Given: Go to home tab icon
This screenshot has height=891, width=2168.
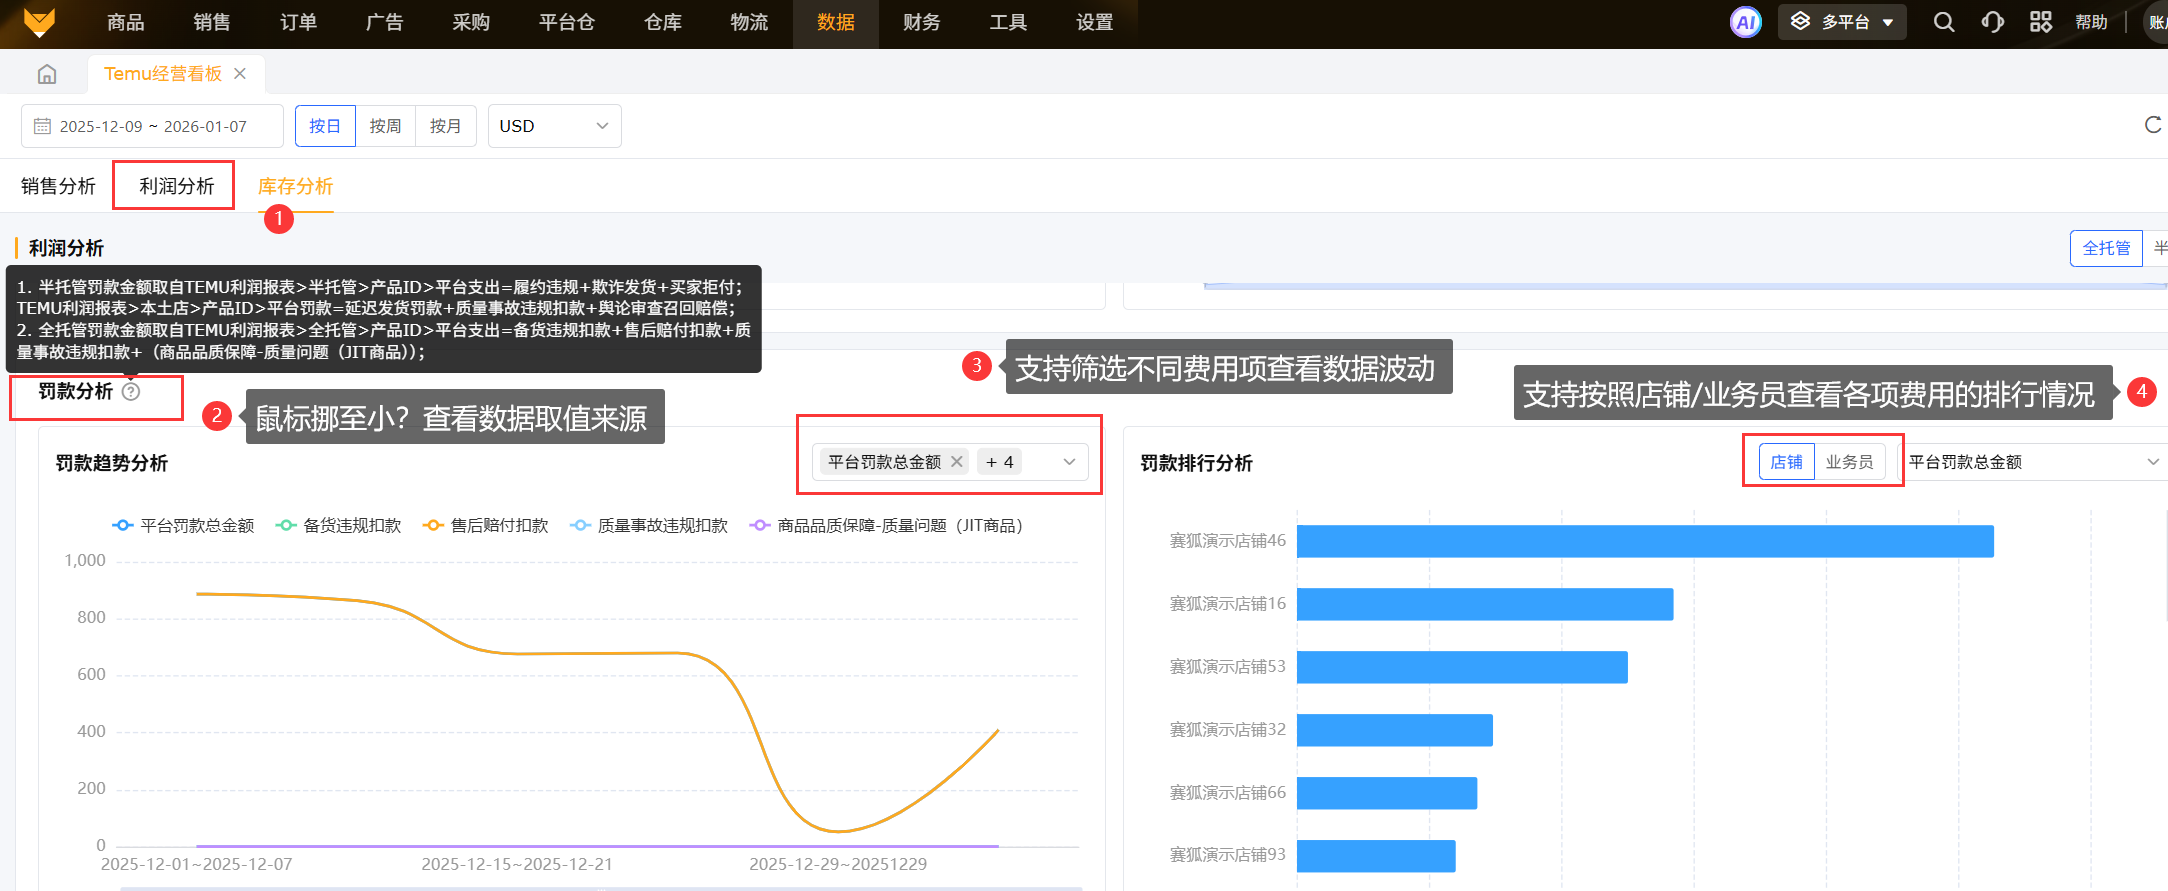Looking at the screenshot, I should (x=47, y=74).
